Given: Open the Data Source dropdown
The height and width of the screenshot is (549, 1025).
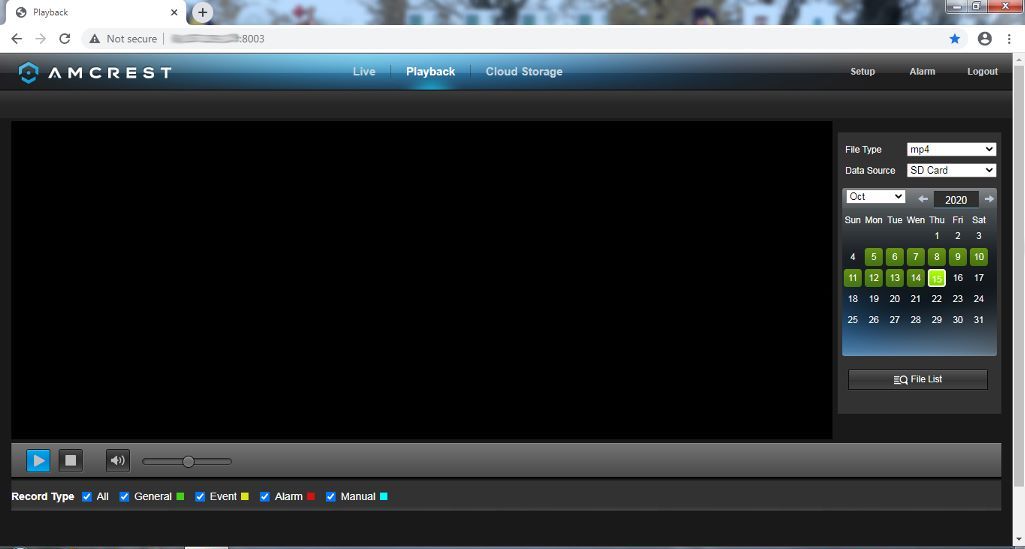Looking at the screenshot, I should tap(951, 171).
